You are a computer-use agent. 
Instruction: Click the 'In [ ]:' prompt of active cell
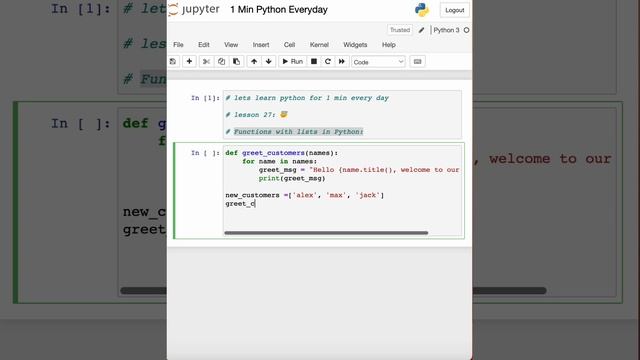tap(205, 153)
